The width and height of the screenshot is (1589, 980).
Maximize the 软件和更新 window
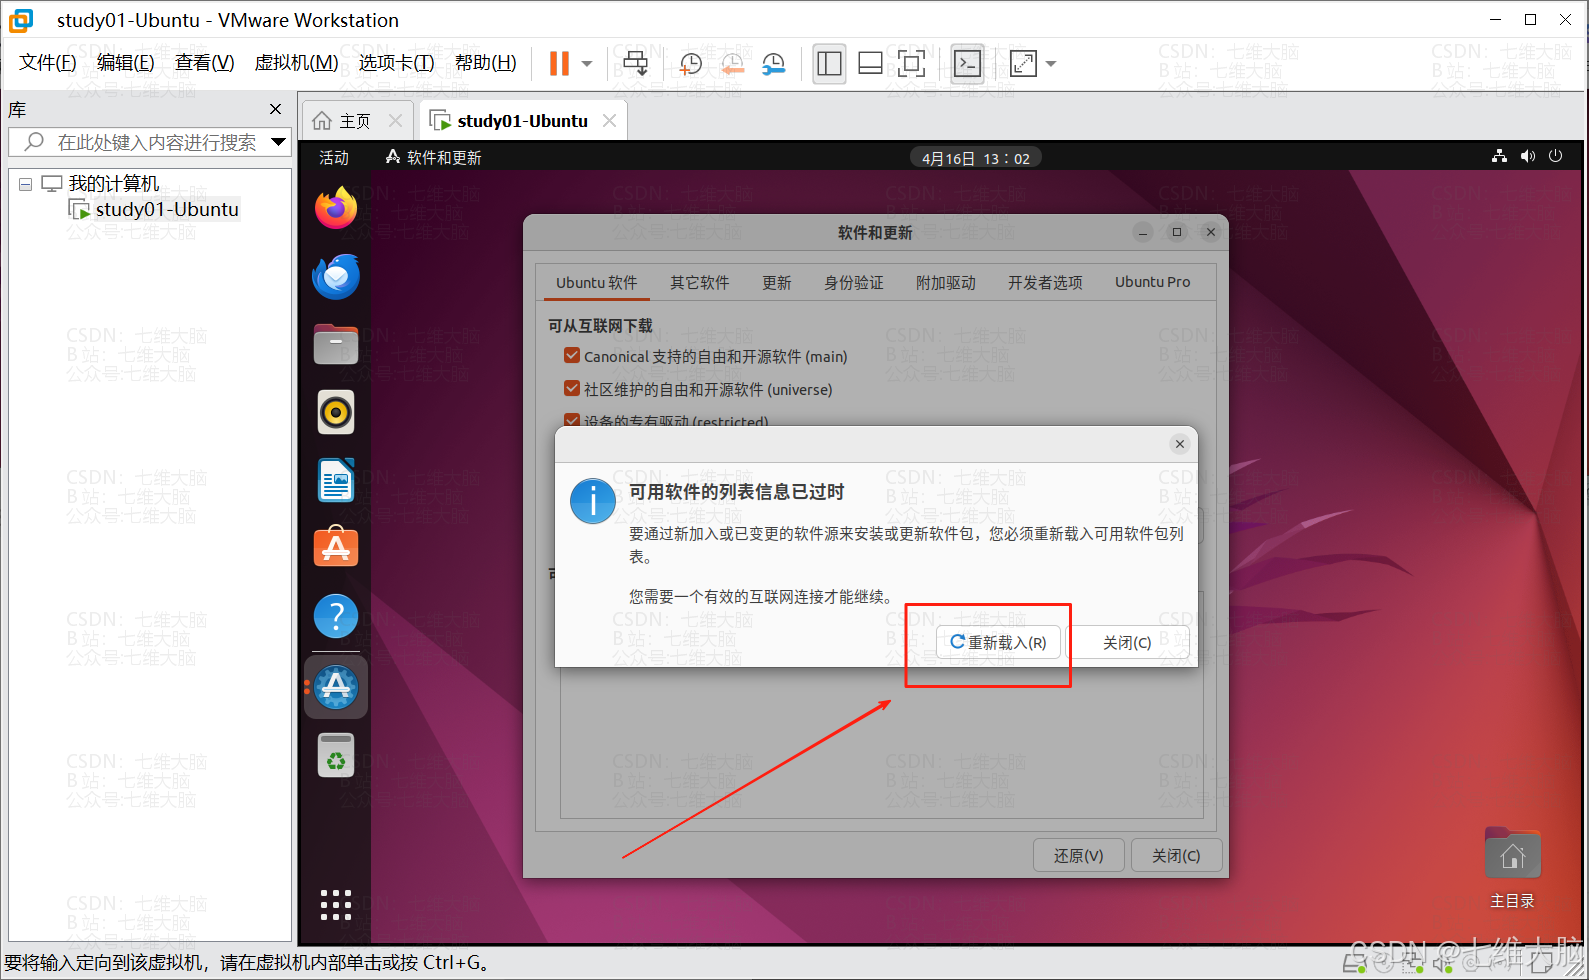[x=1177, y=232]
